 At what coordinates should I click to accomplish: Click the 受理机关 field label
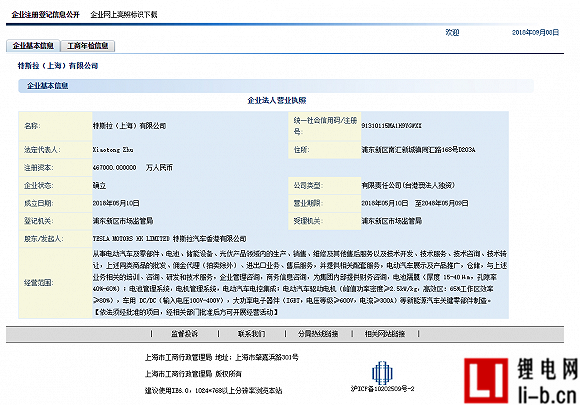tap(308, 221)
